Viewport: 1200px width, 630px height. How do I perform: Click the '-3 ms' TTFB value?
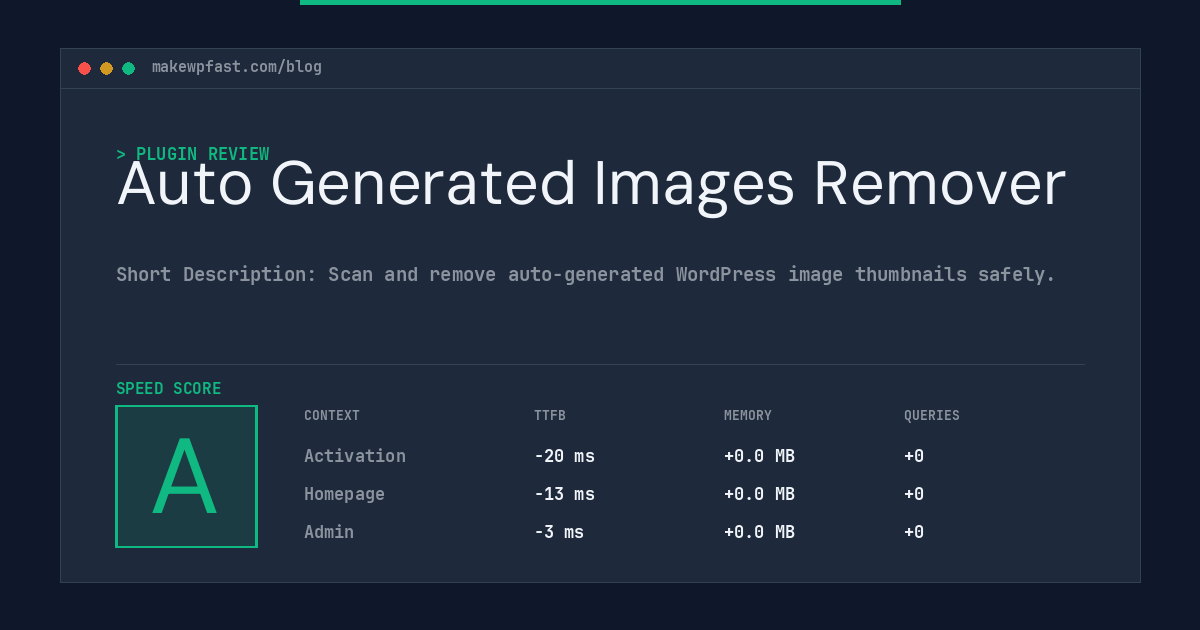[559, 532]
